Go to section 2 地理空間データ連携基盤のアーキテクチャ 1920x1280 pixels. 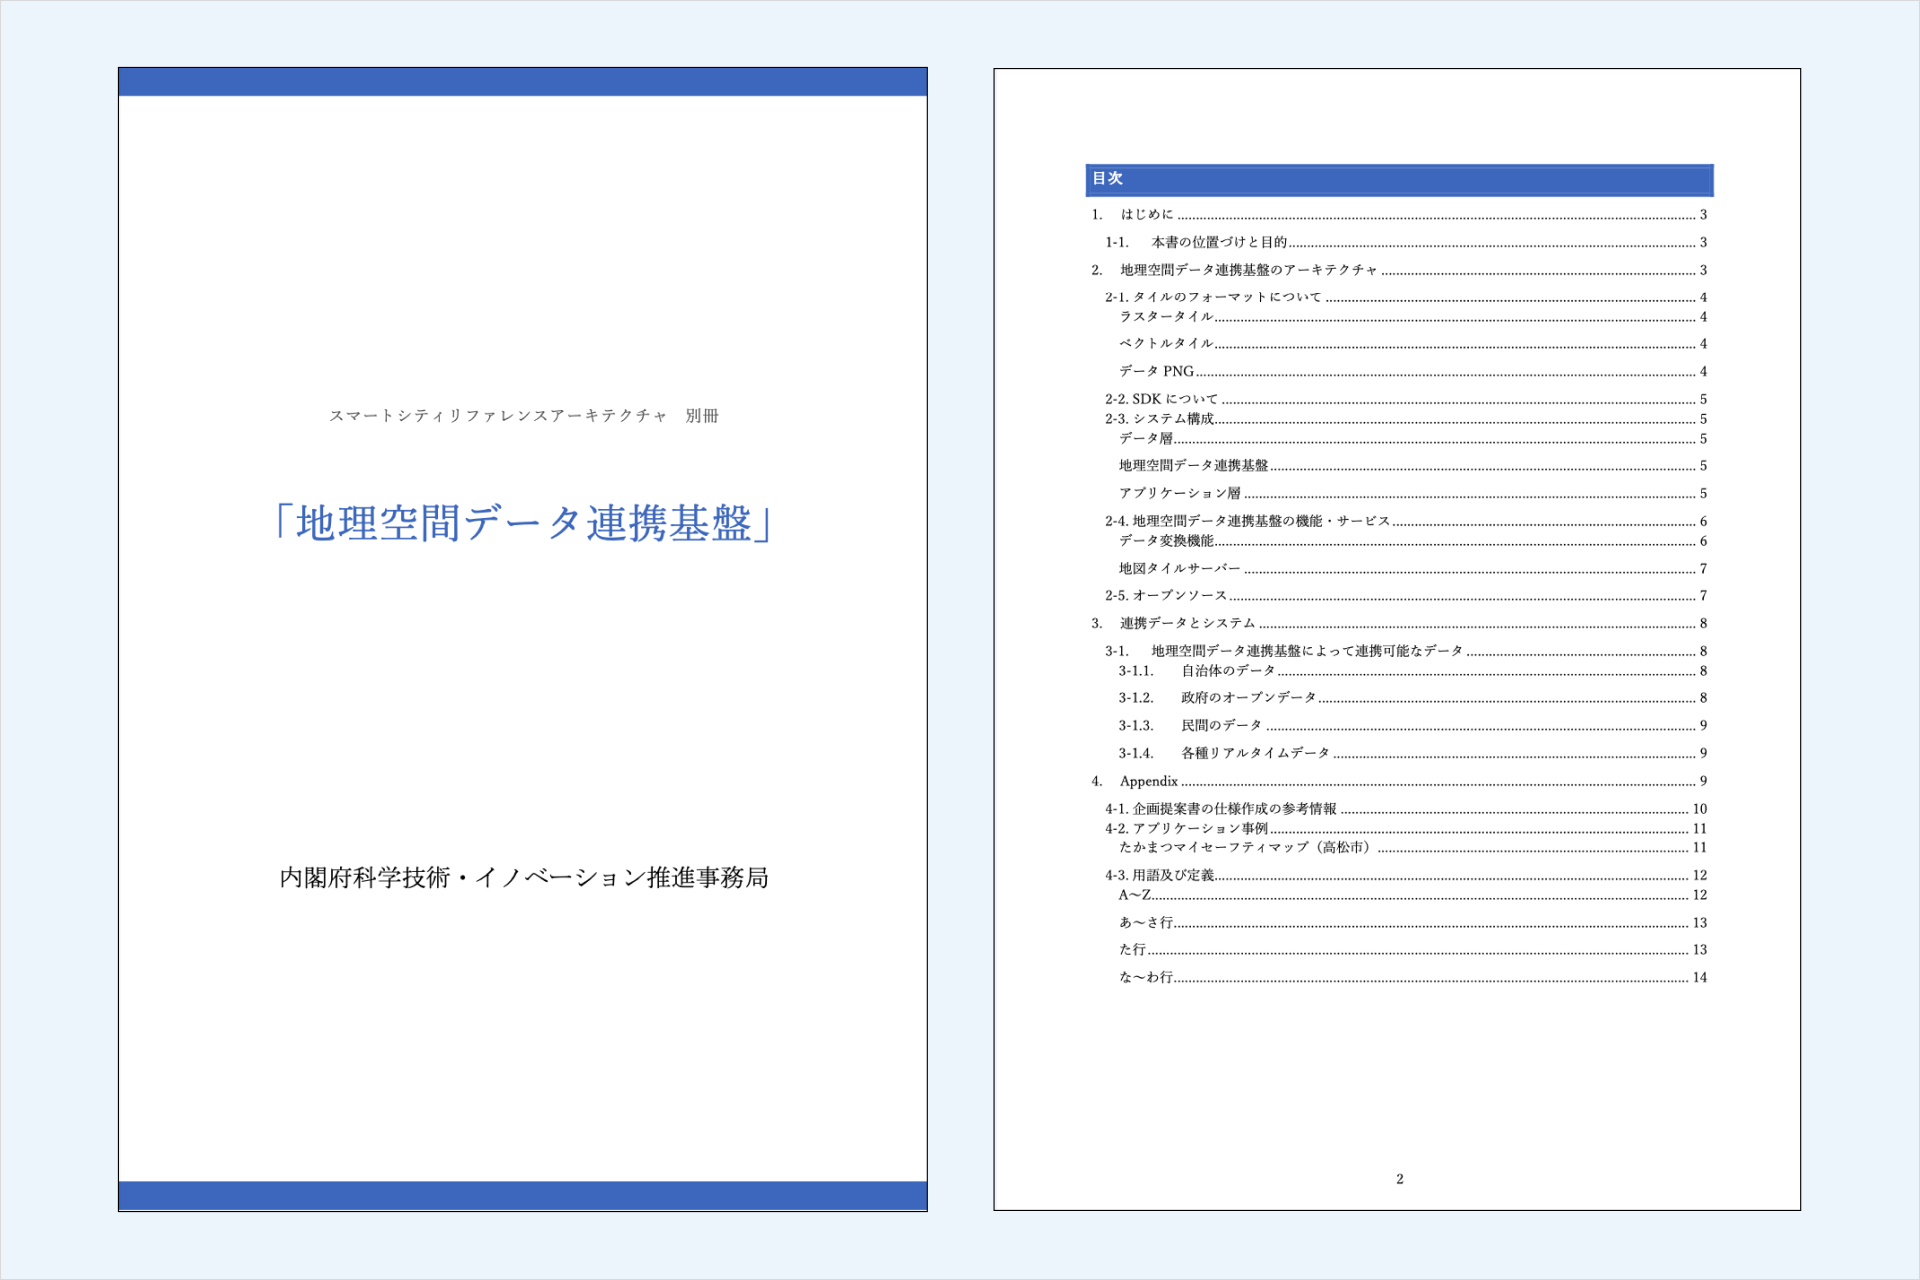pyautogui.click(x=1248, y=270)
